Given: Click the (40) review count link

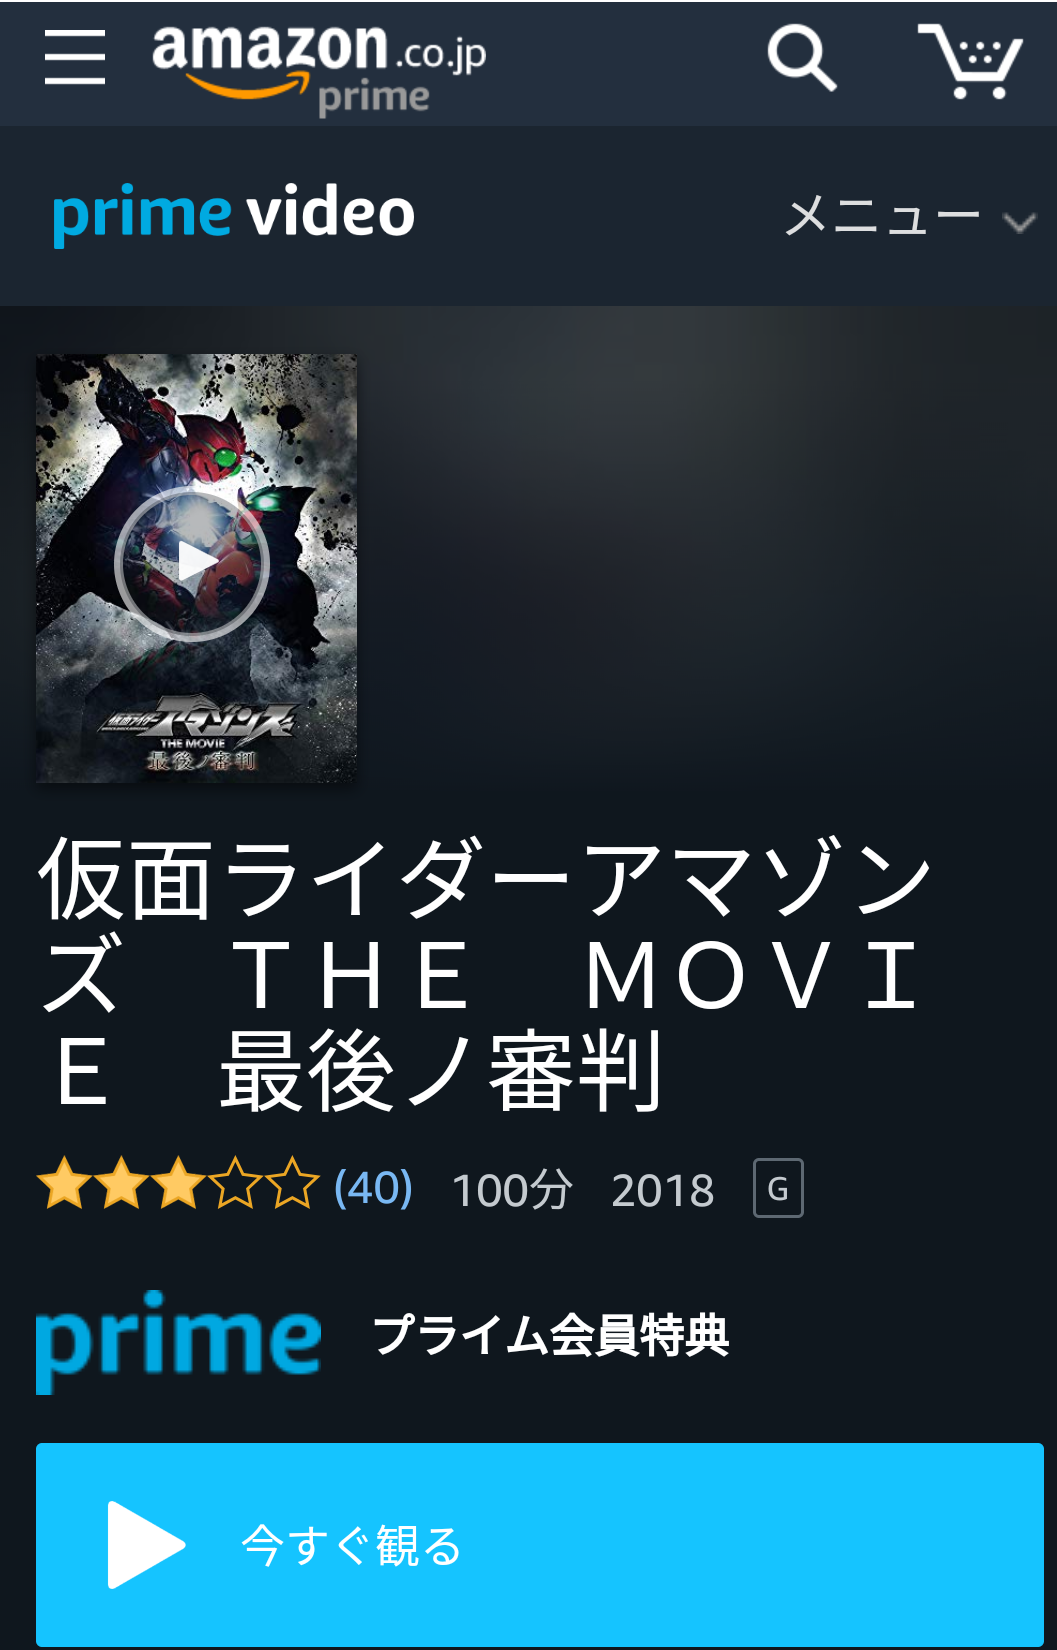Looking at the screenshot, I should click(x=373, y=1188).
